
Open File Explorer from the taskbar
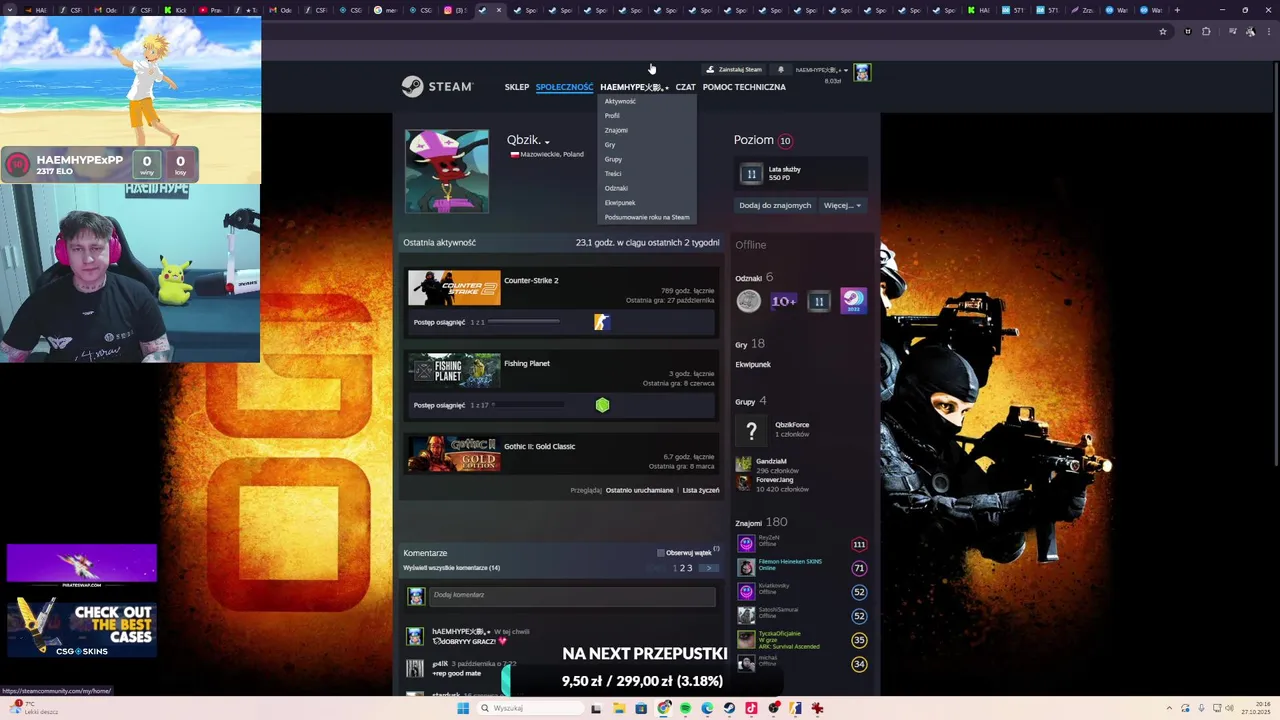(619, 709)
